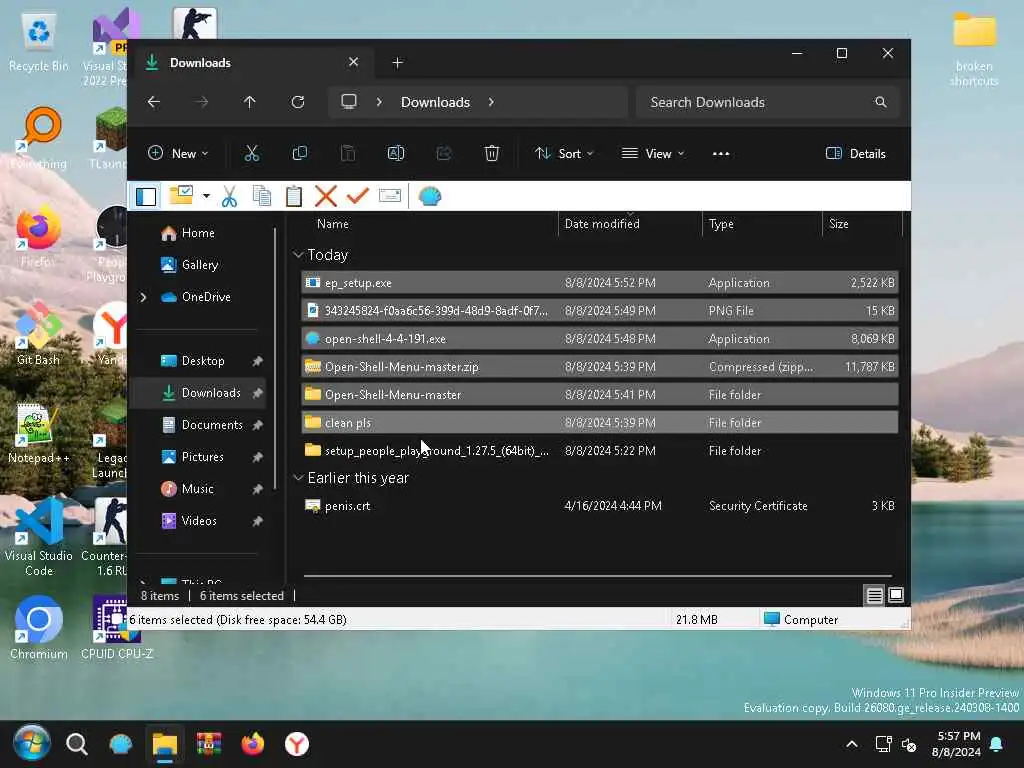Click orange checkmark properties icon

tap(357, 195)
